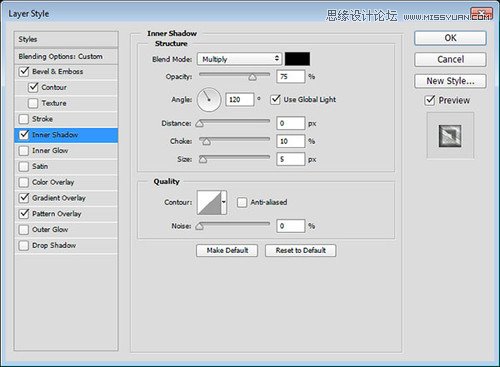This screenshot has width=500, height=367.
Task: Open the Contour picker arrow
Action: coord(224,202)
